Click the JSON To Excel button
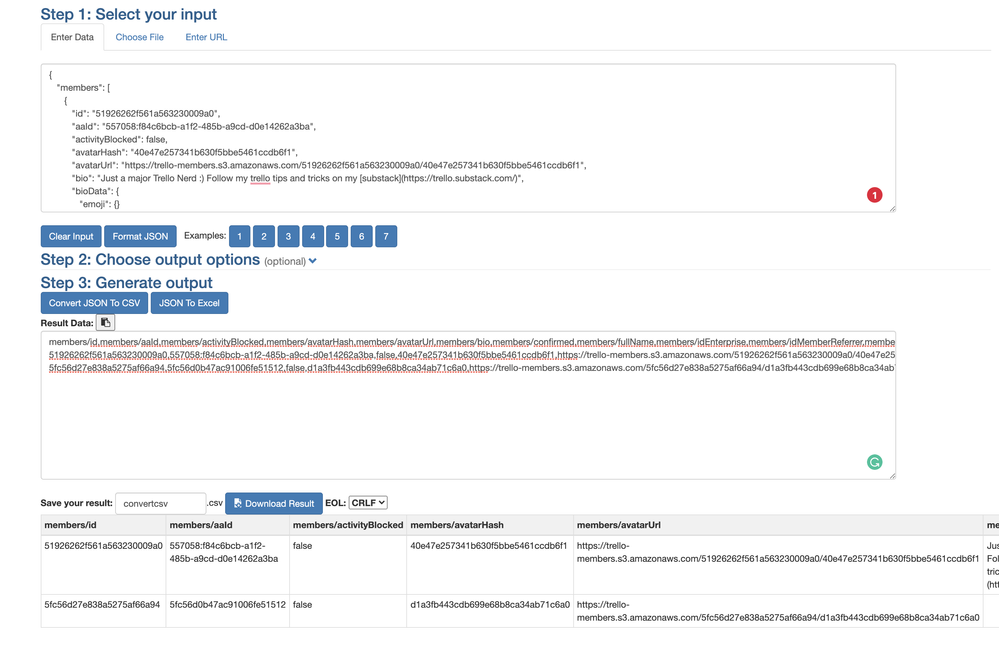The image size is (999, 657). coord(189,303)
